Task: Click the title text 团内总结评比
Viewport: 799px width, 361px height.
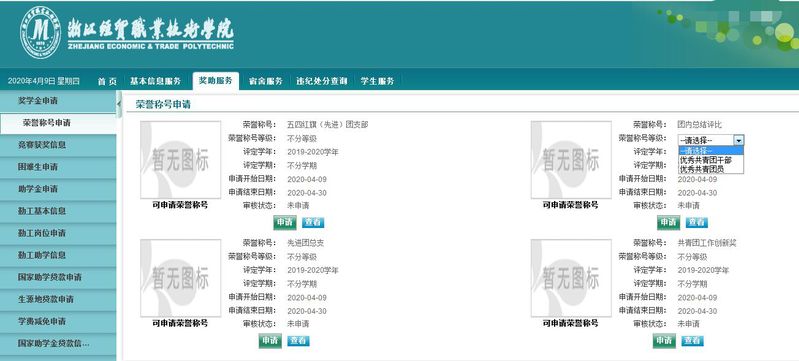Action: pyautogui.click(x=700, y=124)
